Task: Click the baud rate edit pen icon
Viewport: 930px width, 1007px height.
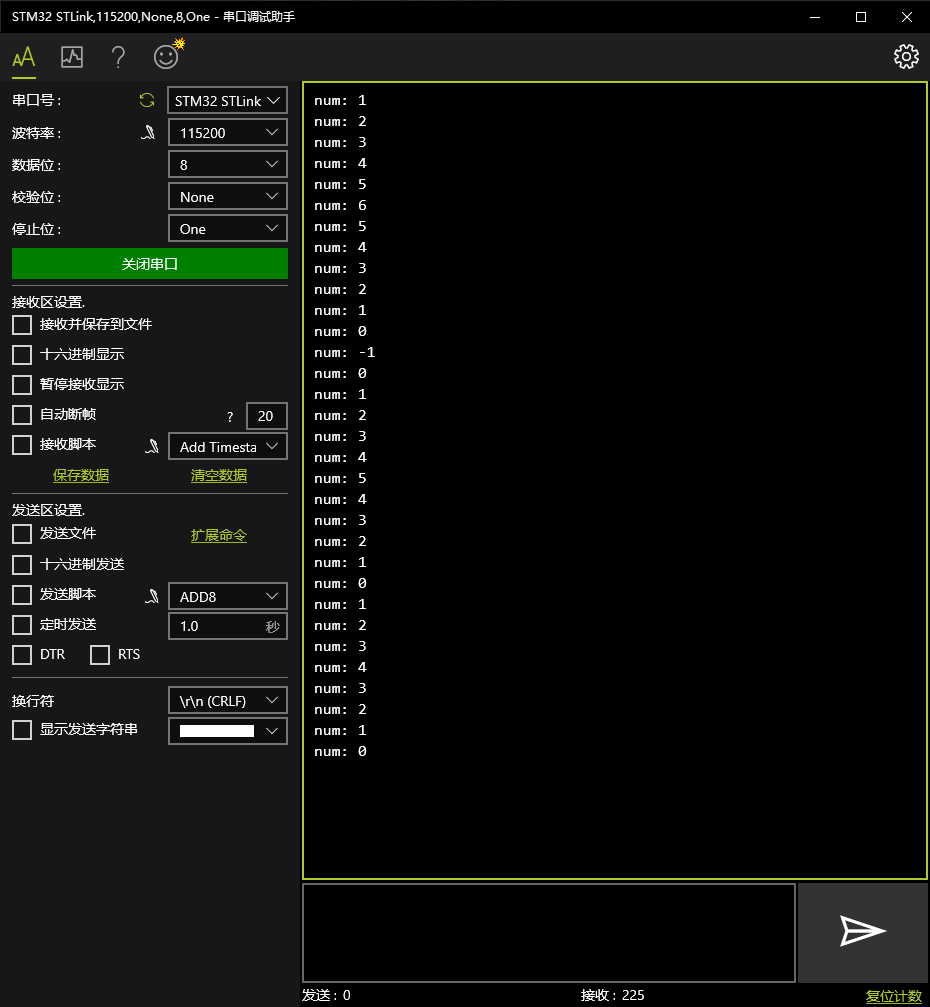Action: tap(148, 131)
